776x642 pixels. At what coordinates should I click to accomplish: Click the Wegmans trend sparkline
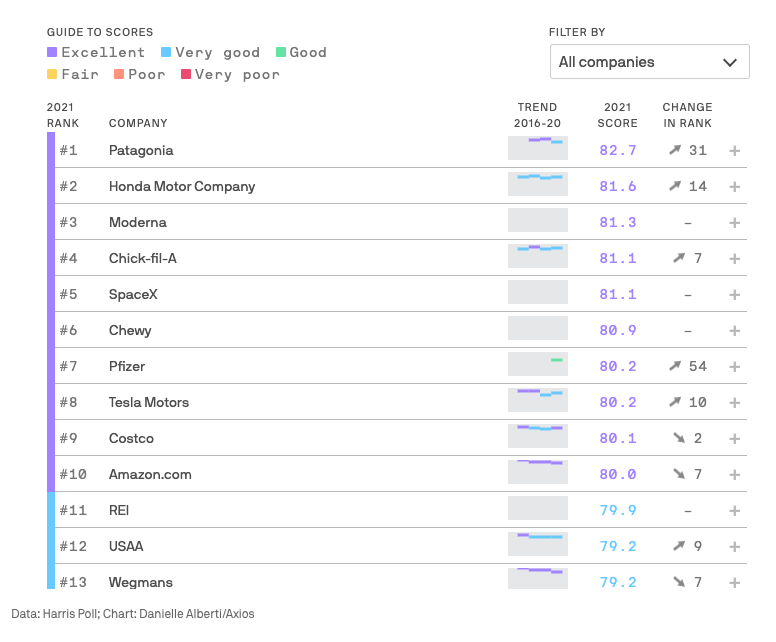point(538,578)
